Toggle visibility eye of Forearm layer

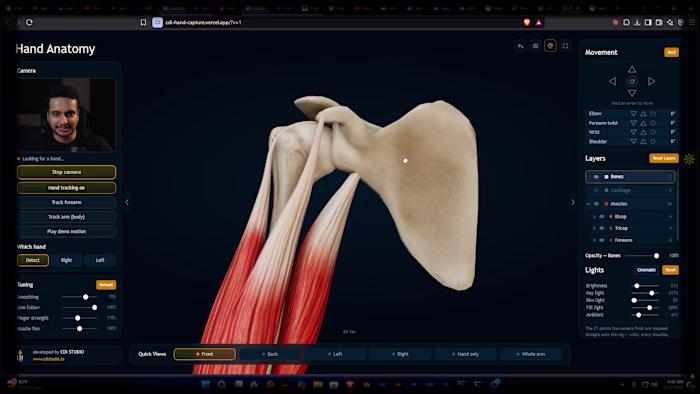coord(602,240)
